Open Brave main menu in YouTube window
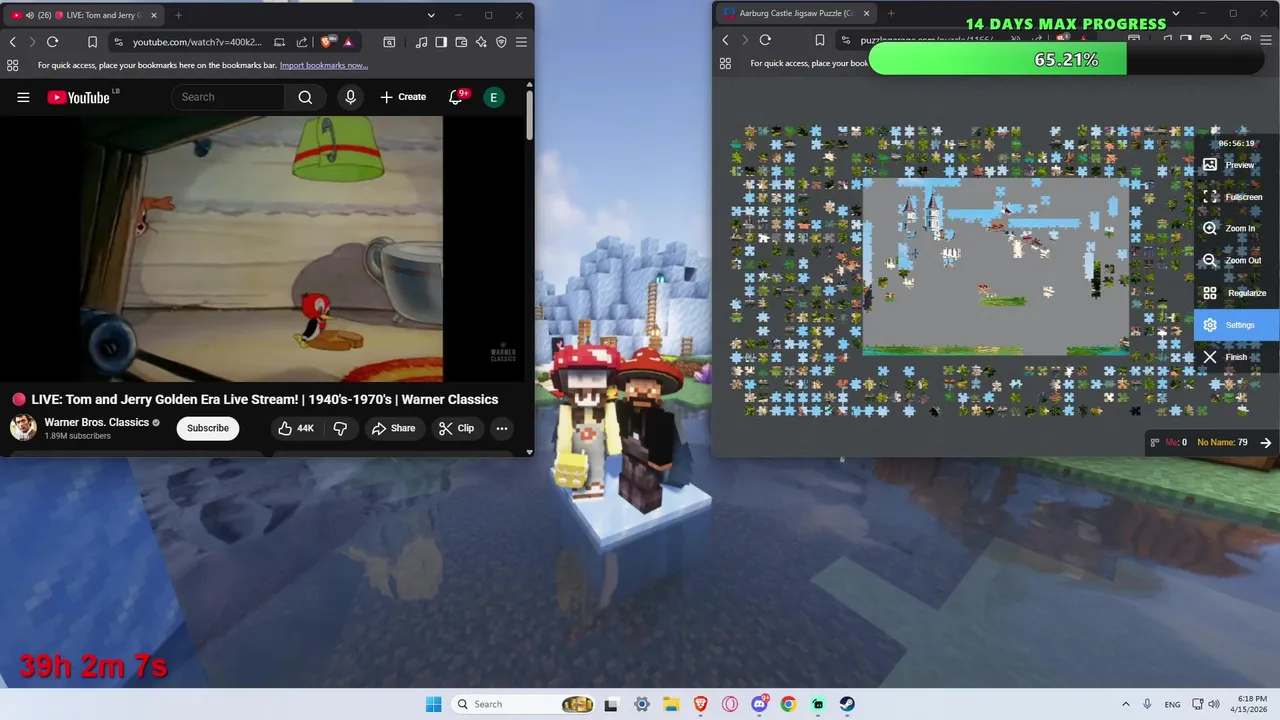Viewport: 1280px width, 720px height. (521, 42)
